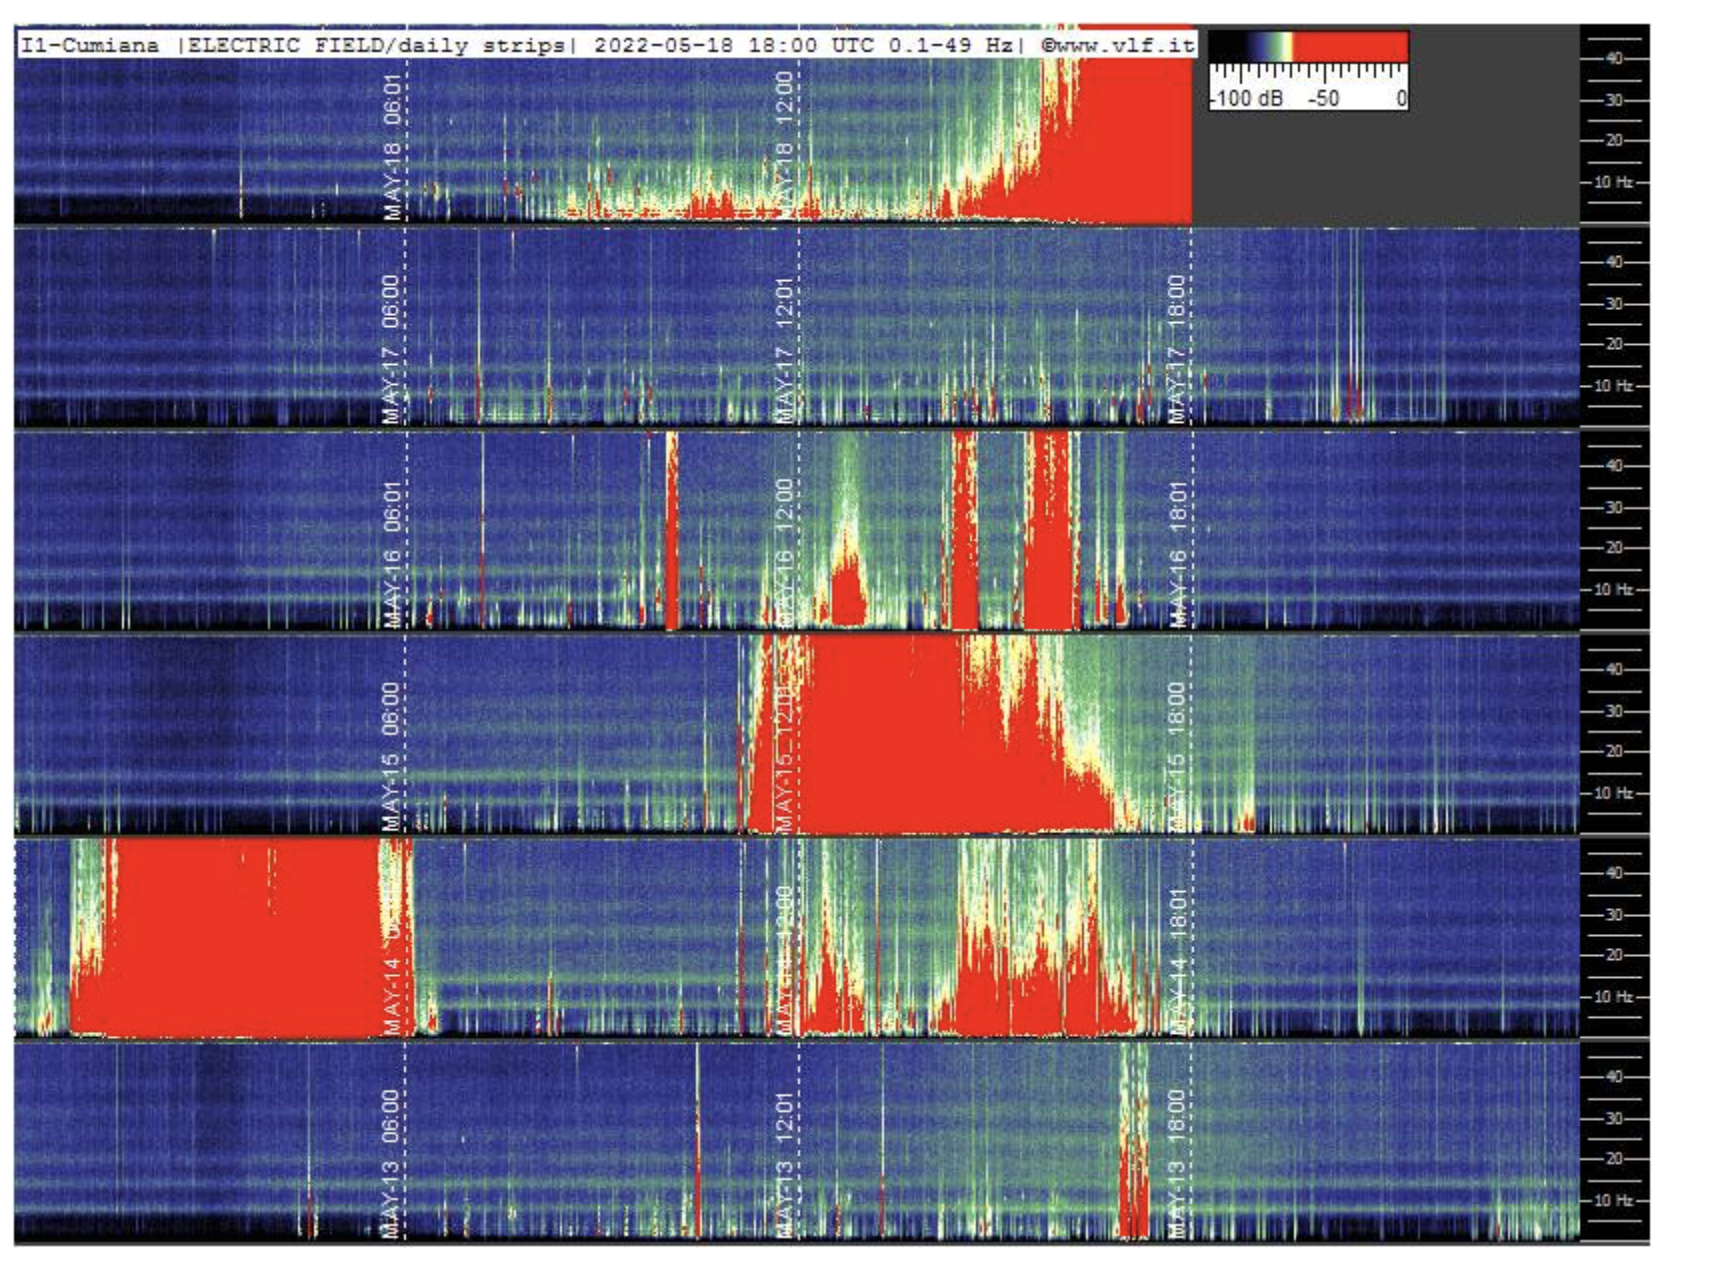Select the MAY-13 06:00 time marker

pyautogui.click(x=392, y=1164)
